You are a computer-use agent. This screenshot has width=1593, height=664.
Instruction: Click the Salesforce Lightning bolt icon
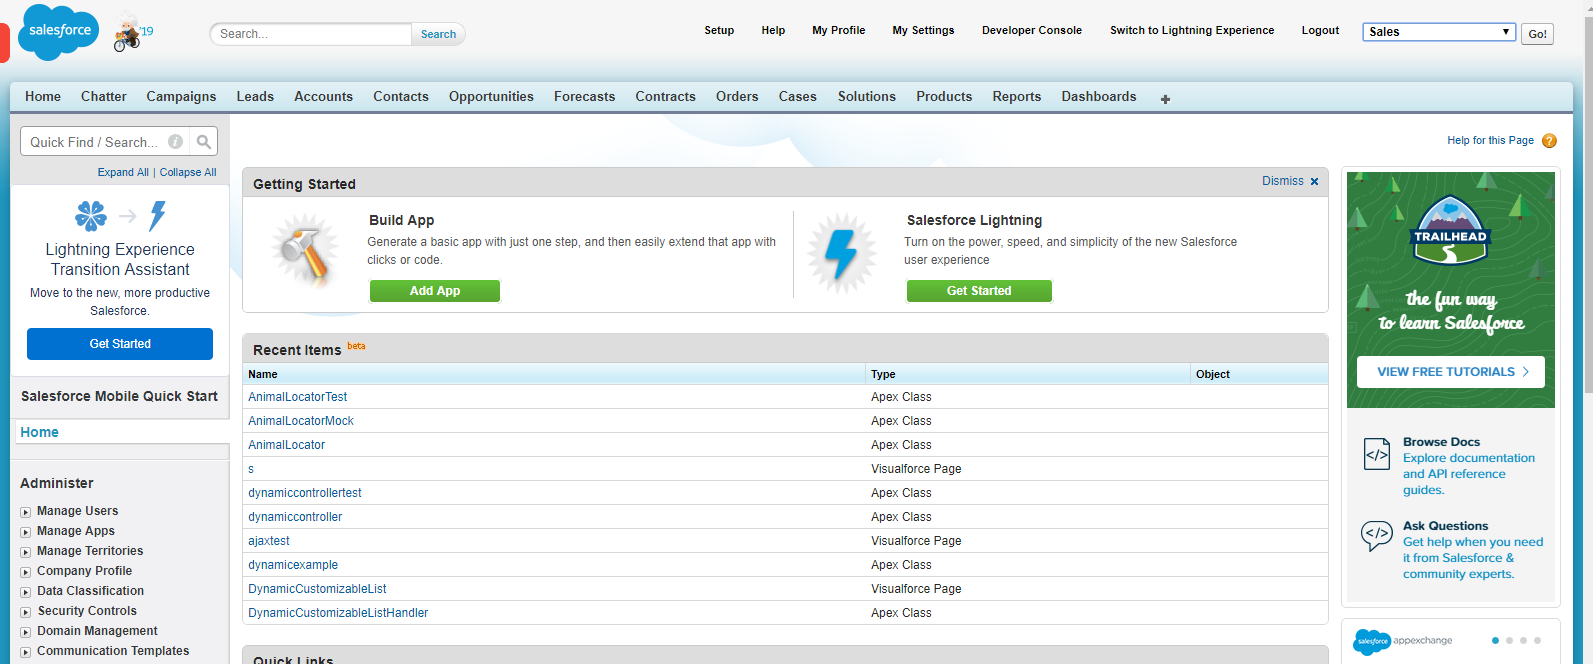pyautogui.click(x=842, y=253)
